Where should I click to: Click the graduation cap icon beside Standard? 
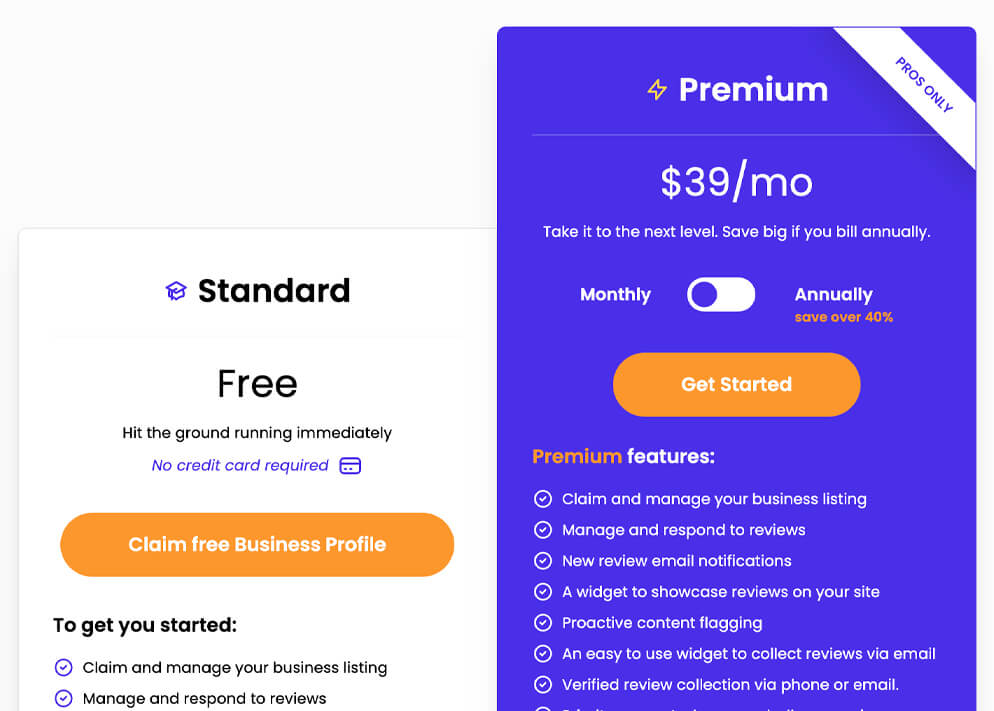[x=176, y=291]
